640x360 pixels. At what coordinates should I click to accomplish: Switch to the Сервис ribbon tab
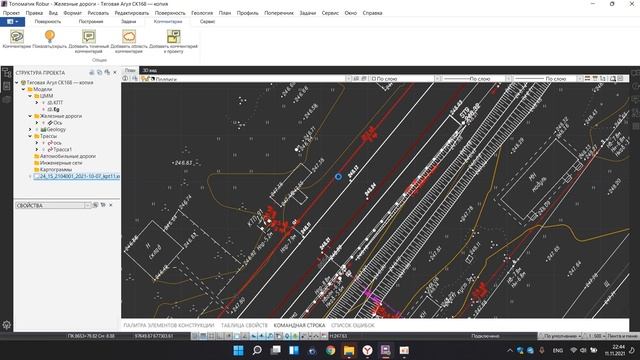207,22
